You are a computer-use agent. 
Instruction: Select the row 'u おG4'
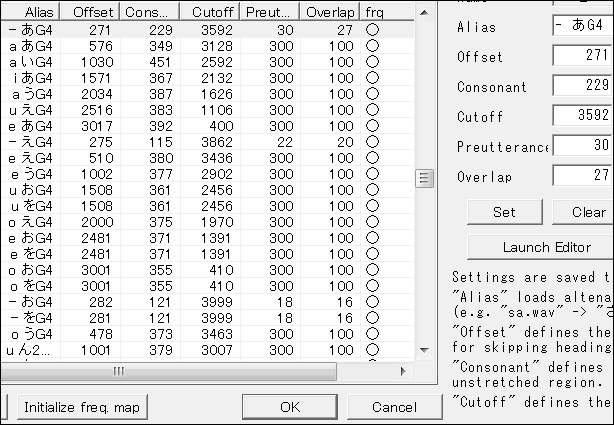pos(207,190)
